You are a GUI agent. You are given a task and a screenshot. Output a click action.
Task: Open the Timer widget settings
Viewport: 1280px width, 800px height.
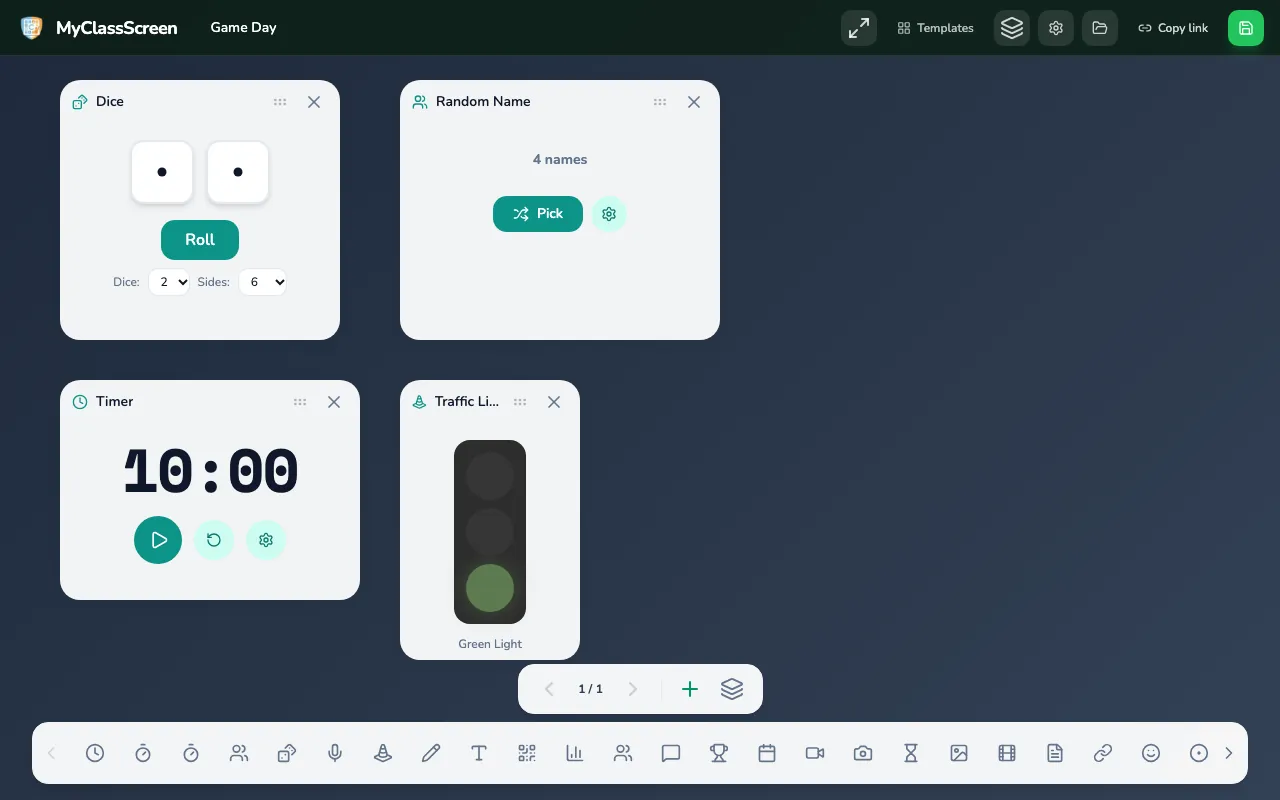(266, 540)
